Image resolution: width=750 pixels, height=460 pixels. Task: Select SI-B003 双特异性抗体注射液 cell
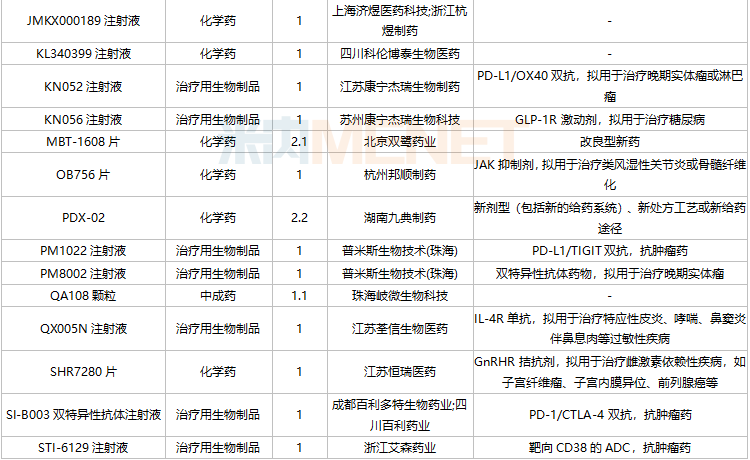[83, 415]
